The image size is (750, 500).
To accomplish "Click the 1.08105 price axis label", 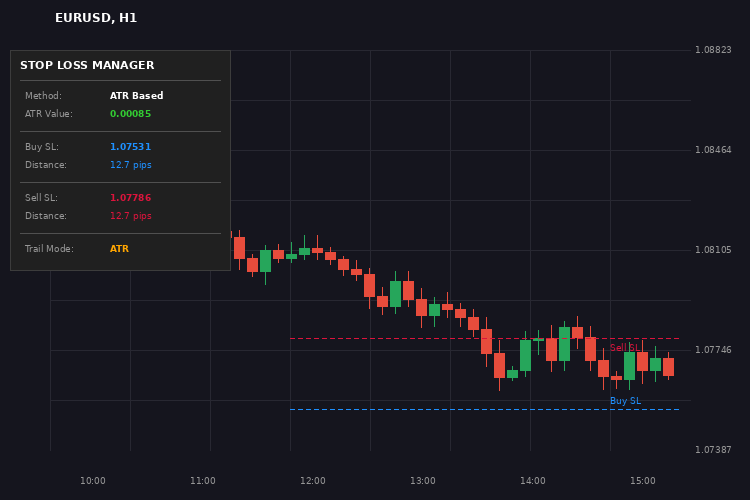I will click(x=713, y=250).
